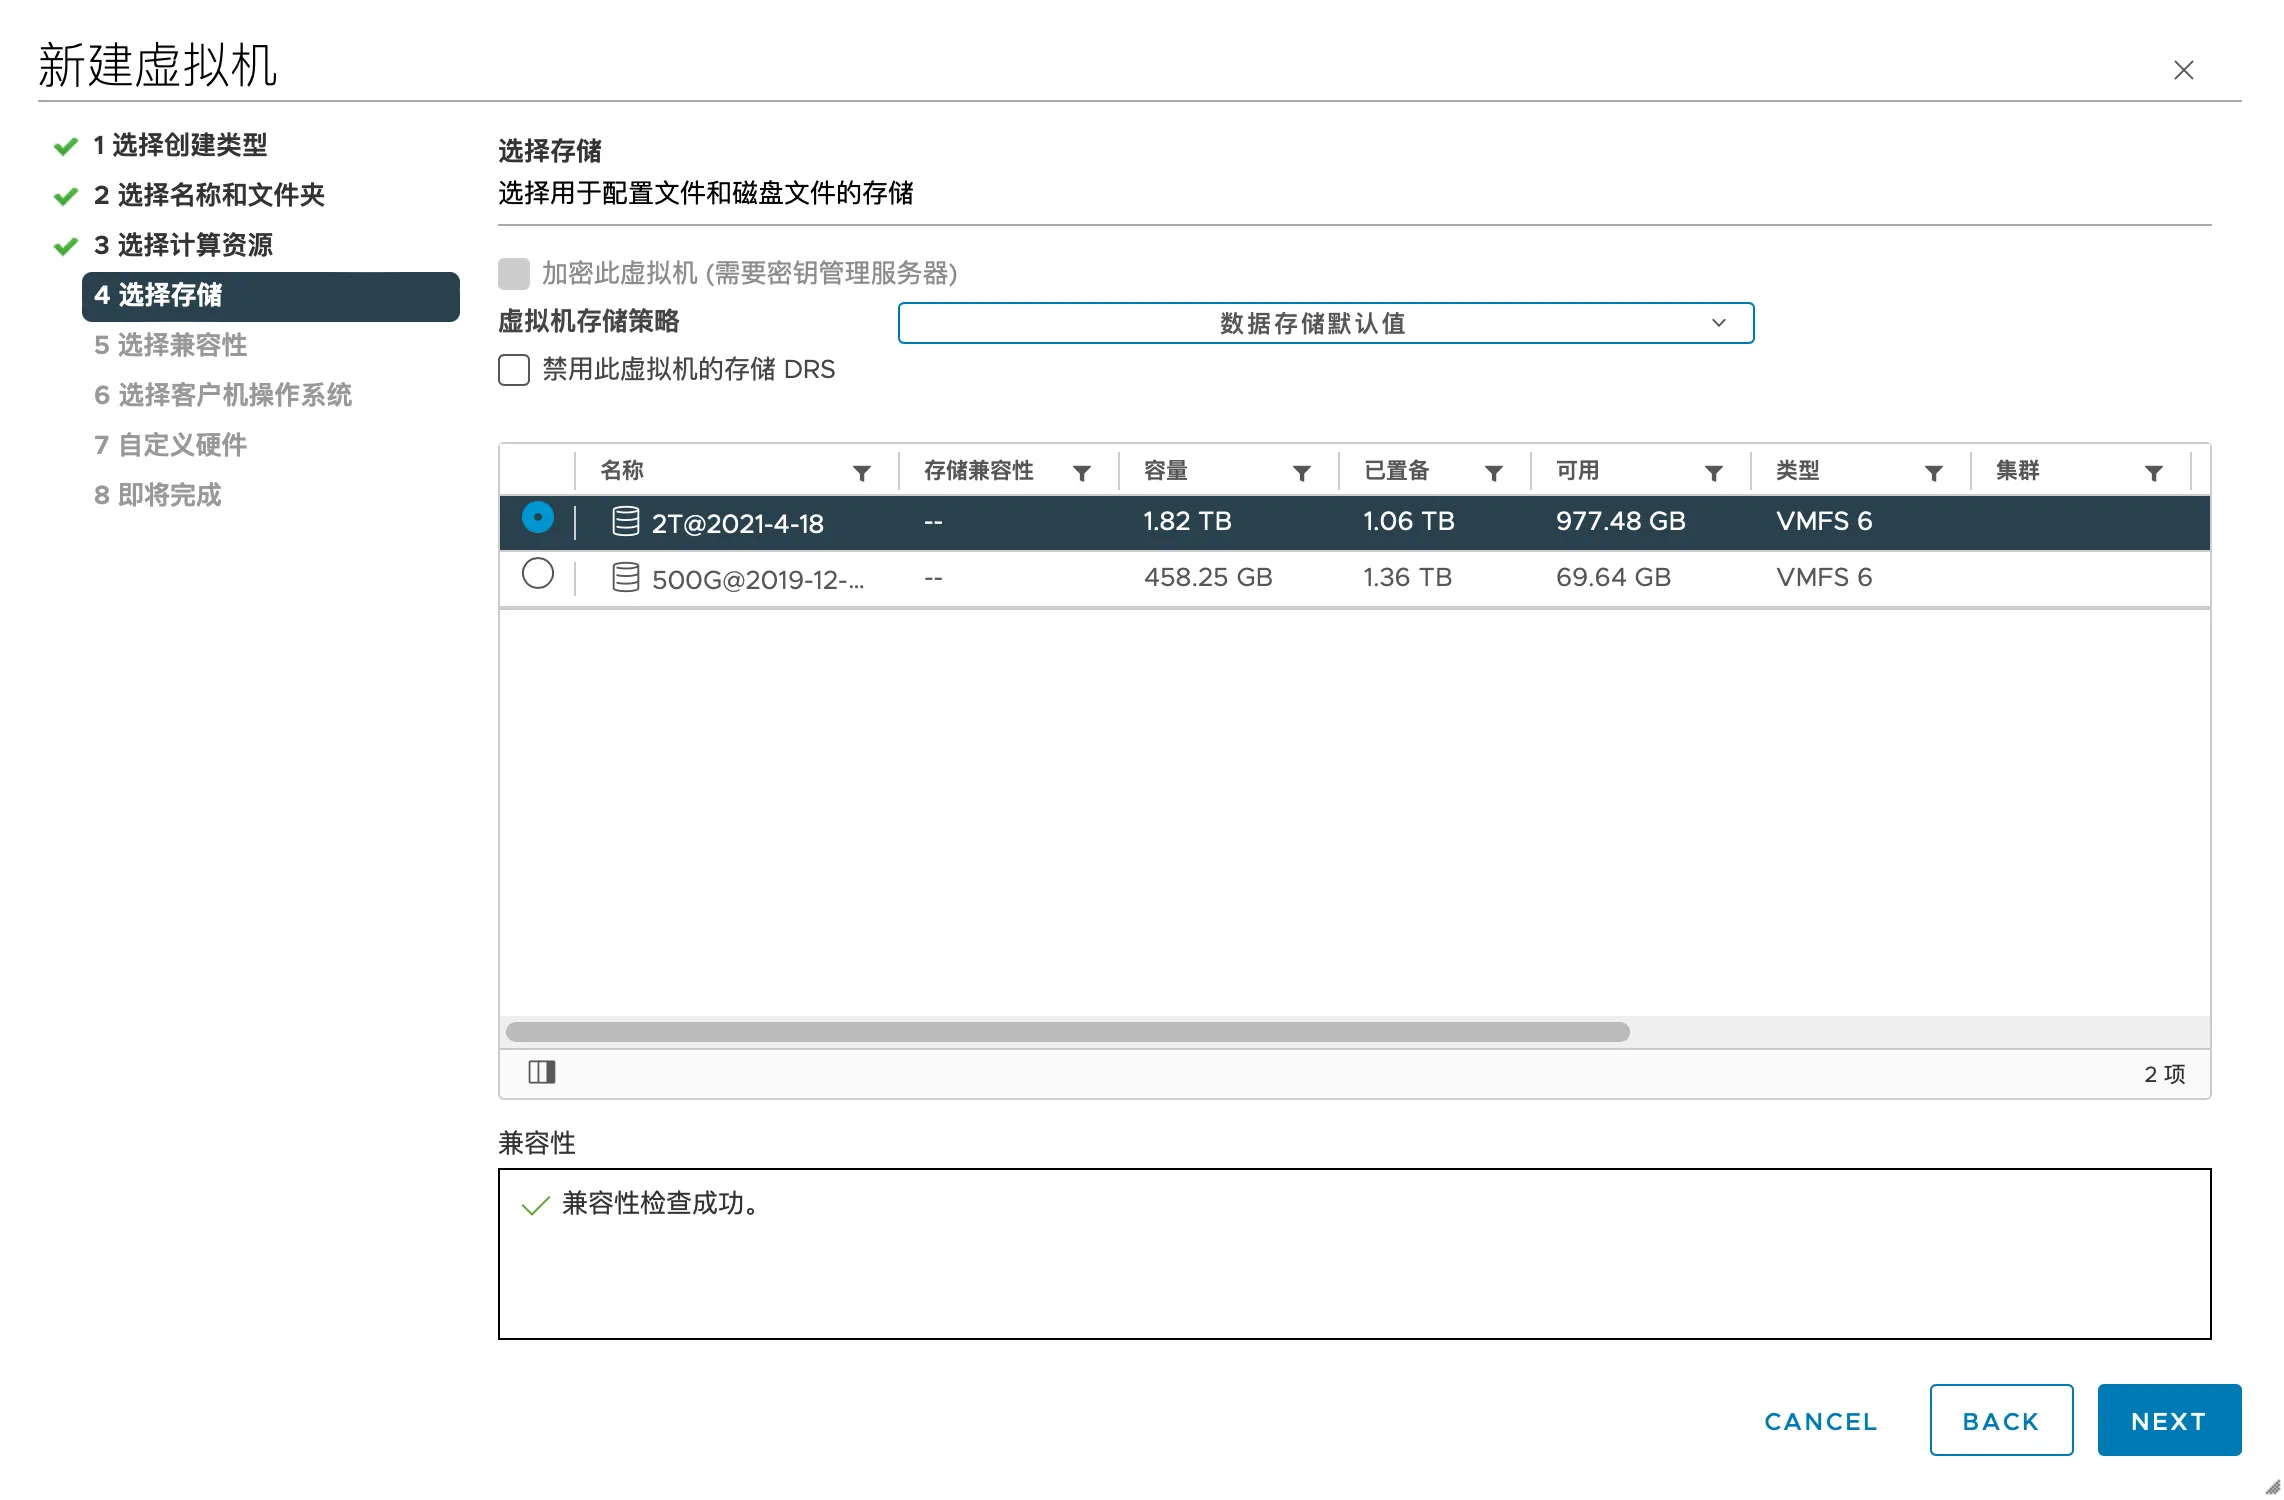Click 69.64 GB free space cell
2284x1500 pixels.
coord(1613,577)
